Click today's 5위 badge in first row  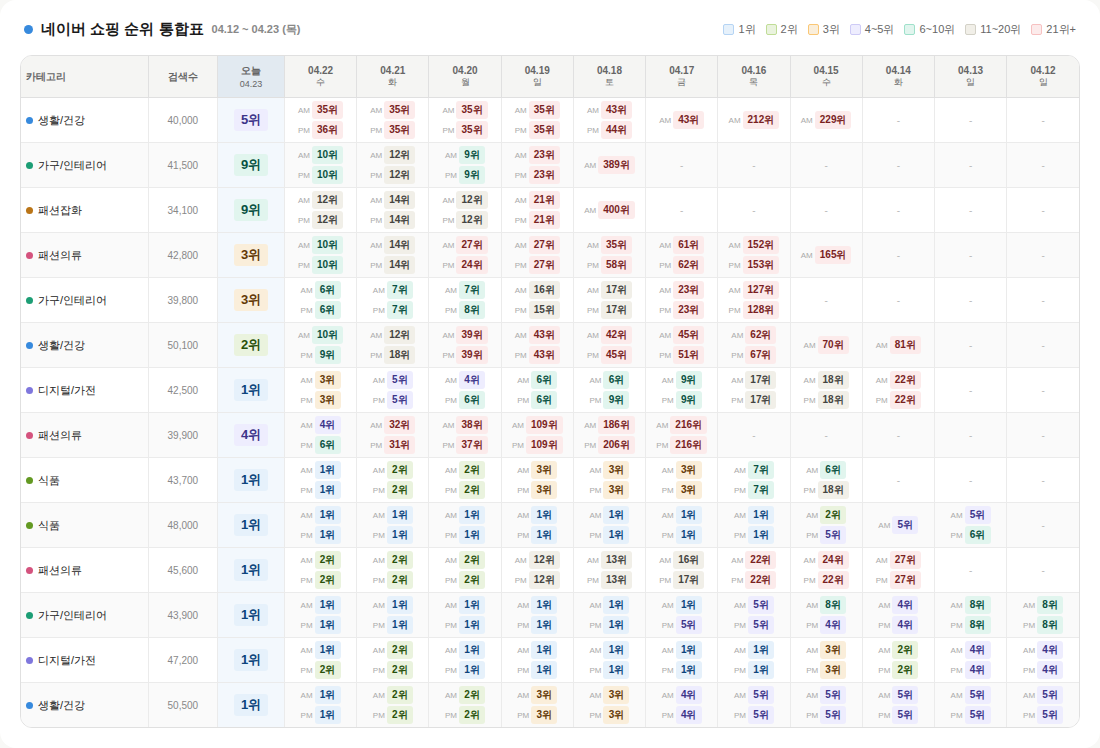pyautogui.click(x=250, y=120)
